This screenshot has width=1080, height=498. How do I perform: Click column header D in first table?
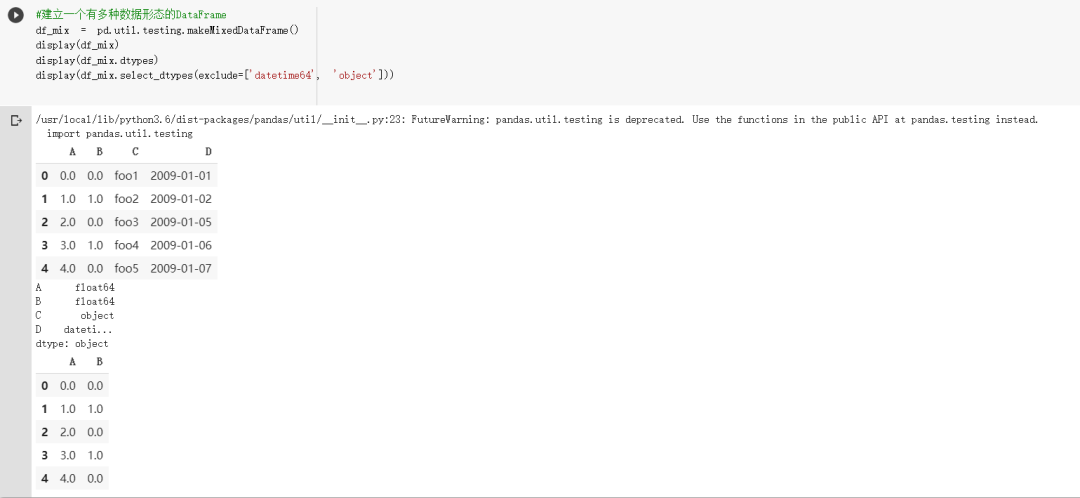(x=208, y=152)
